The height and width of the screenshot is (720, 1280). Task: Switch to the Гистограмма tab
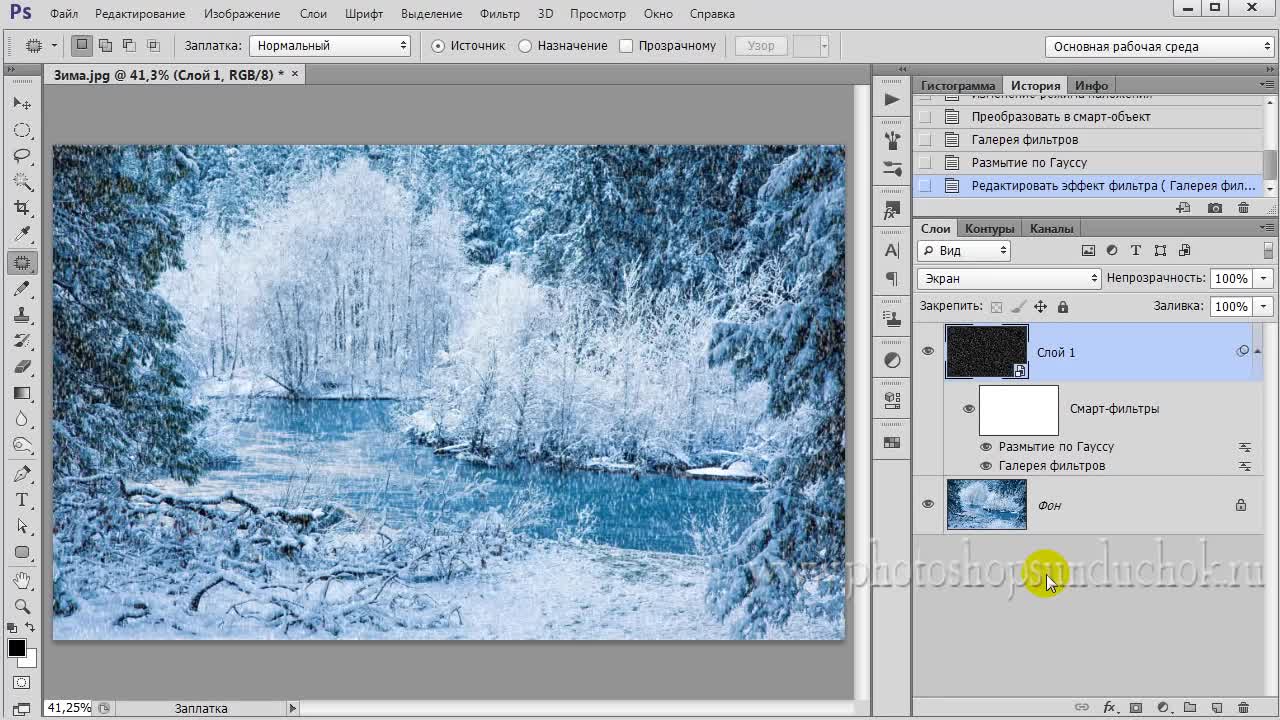pyautogui.click(x=958, y=86)
